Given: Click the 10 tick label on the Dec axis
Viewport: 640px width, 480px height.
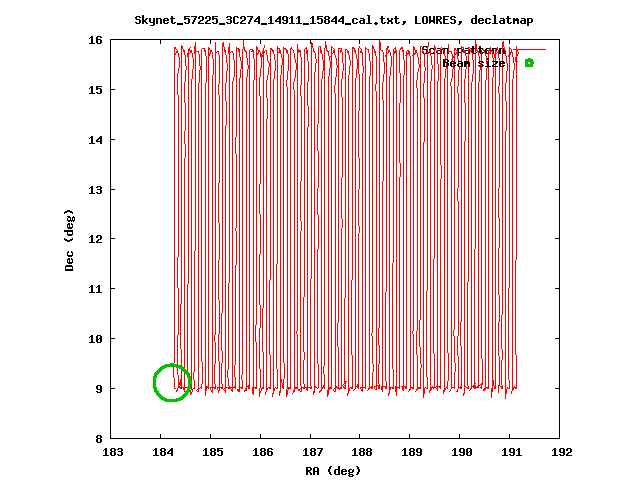Looking at the screenshot, I should point(95,339).
